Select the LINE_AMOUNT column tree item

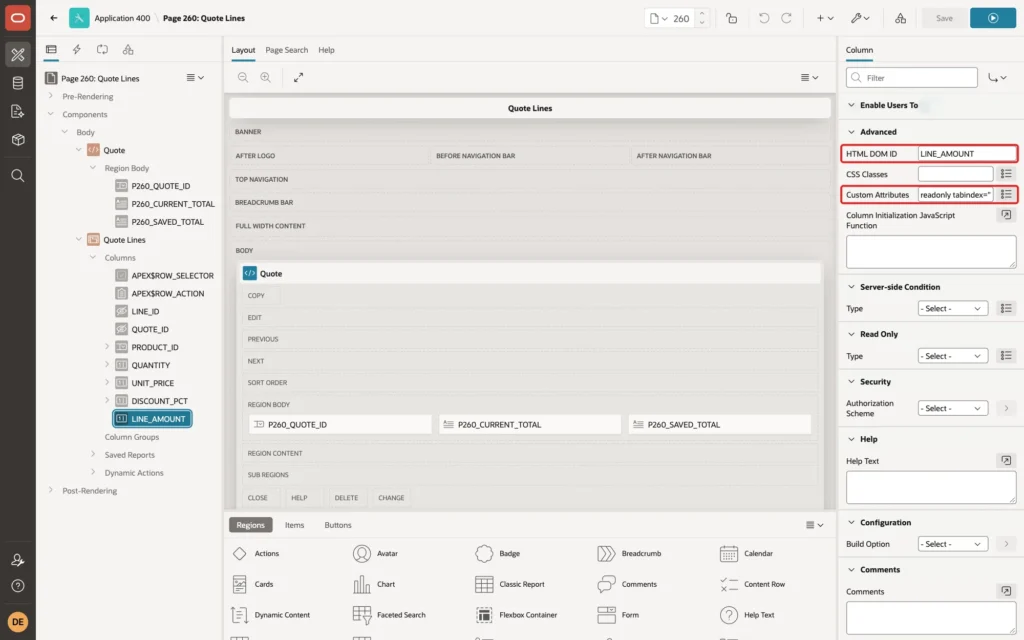152,419
